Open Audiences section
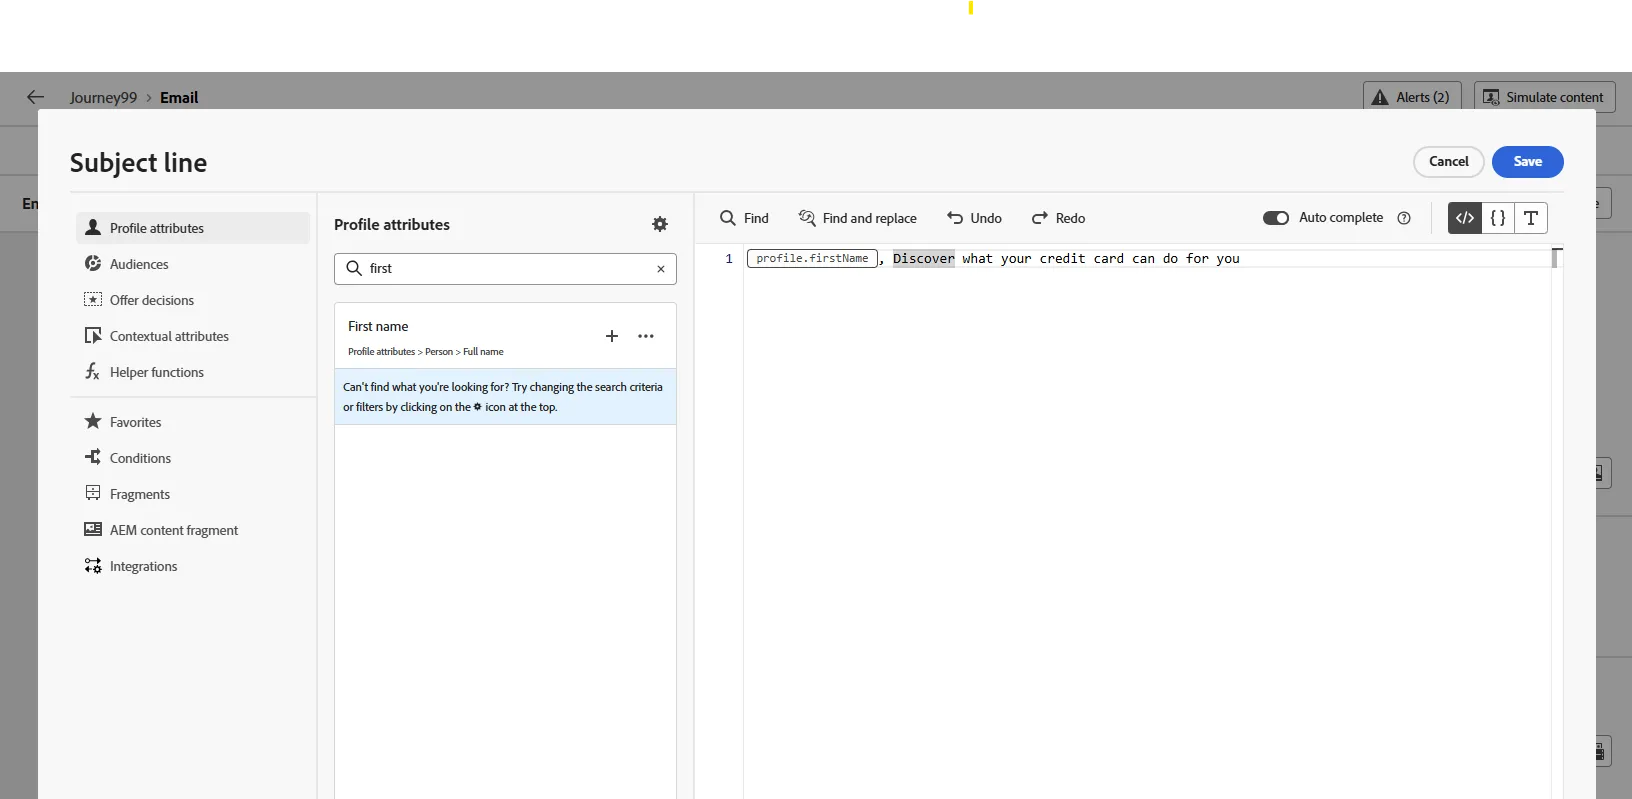The image size is (1632, 799). pyautogui.click(x=193, y=264)
